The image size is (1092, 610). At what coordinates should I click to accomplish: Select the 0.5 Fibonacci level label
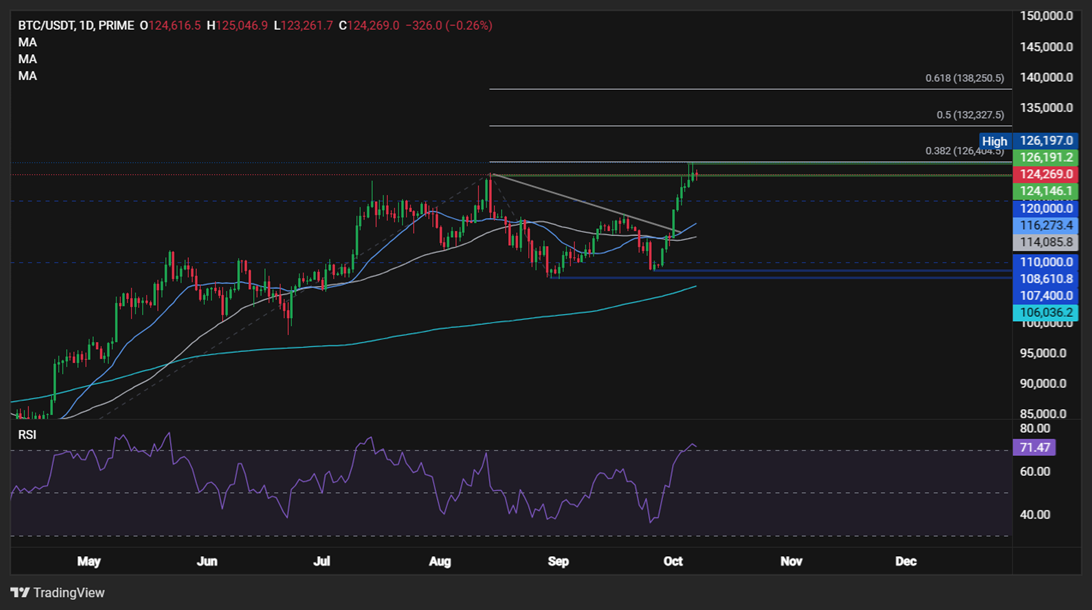pyautogui.click(x=969, y=115)
